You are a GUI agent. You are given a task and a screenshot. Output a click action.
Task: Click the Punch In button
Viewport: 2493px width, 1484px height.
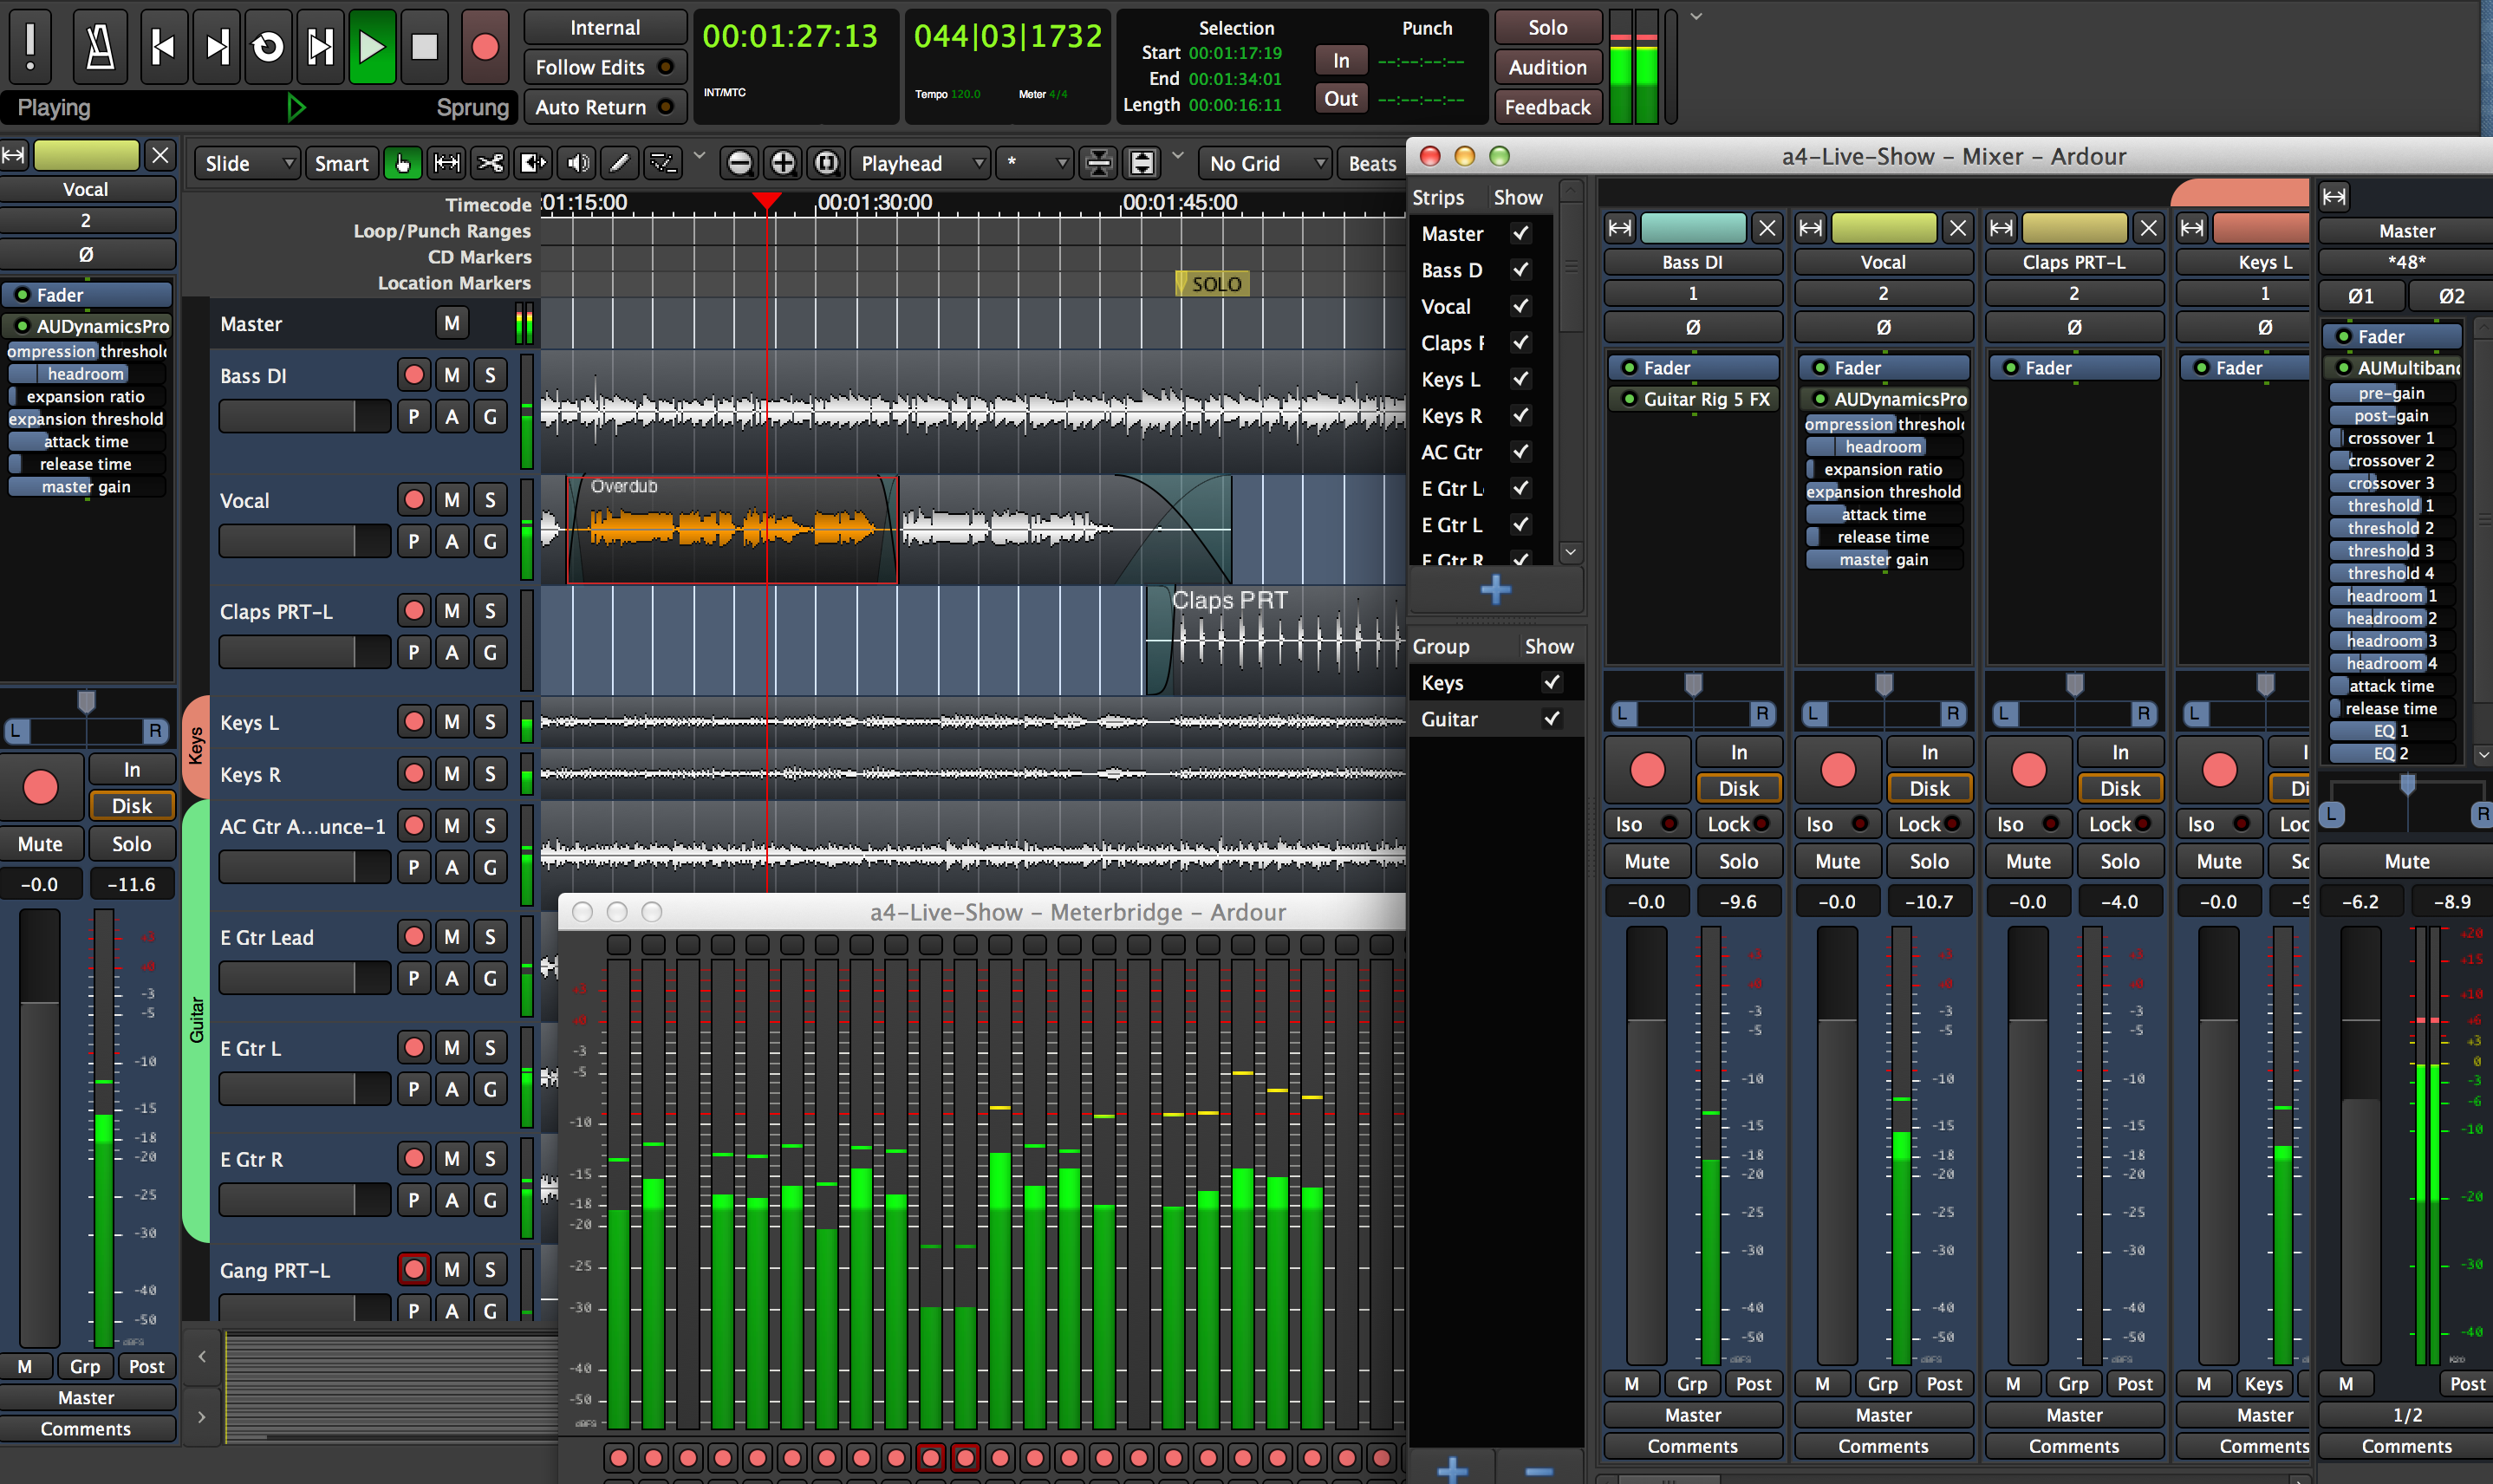[x=1344, y=60]
